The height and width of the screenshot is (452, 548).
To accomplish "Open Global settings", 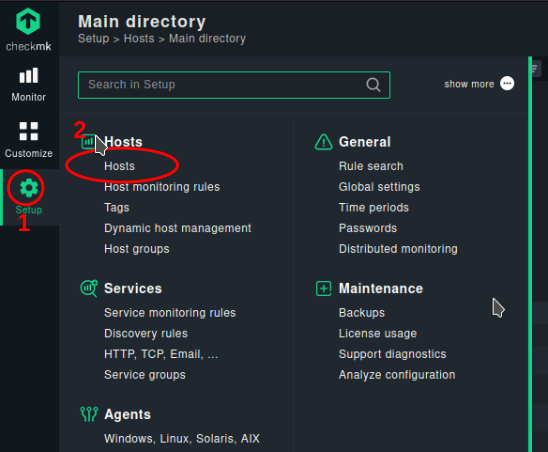I will coord(379,187).
